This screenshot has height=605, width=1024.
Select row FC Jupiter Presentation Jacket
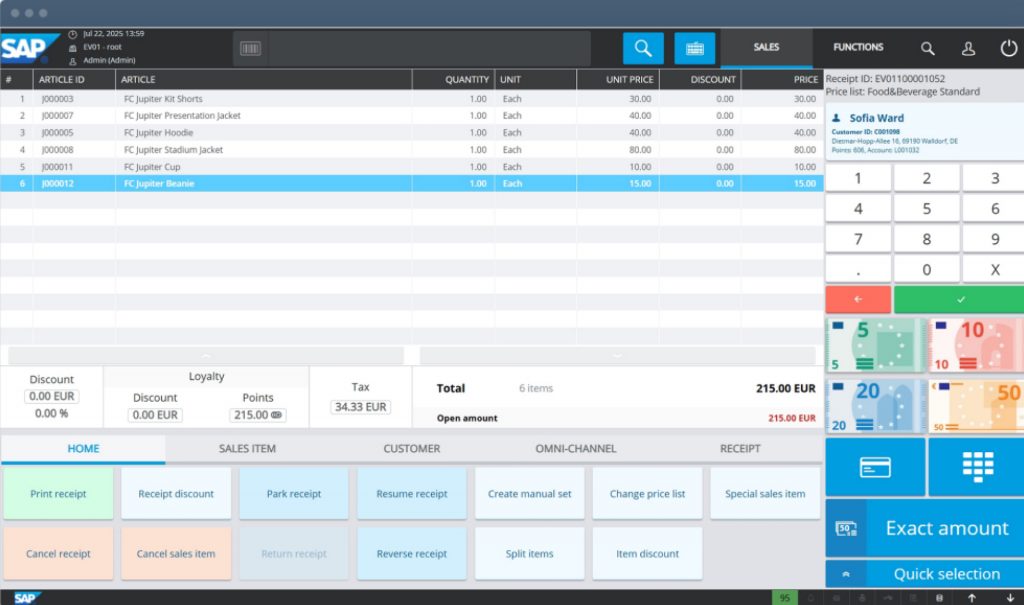411,116
